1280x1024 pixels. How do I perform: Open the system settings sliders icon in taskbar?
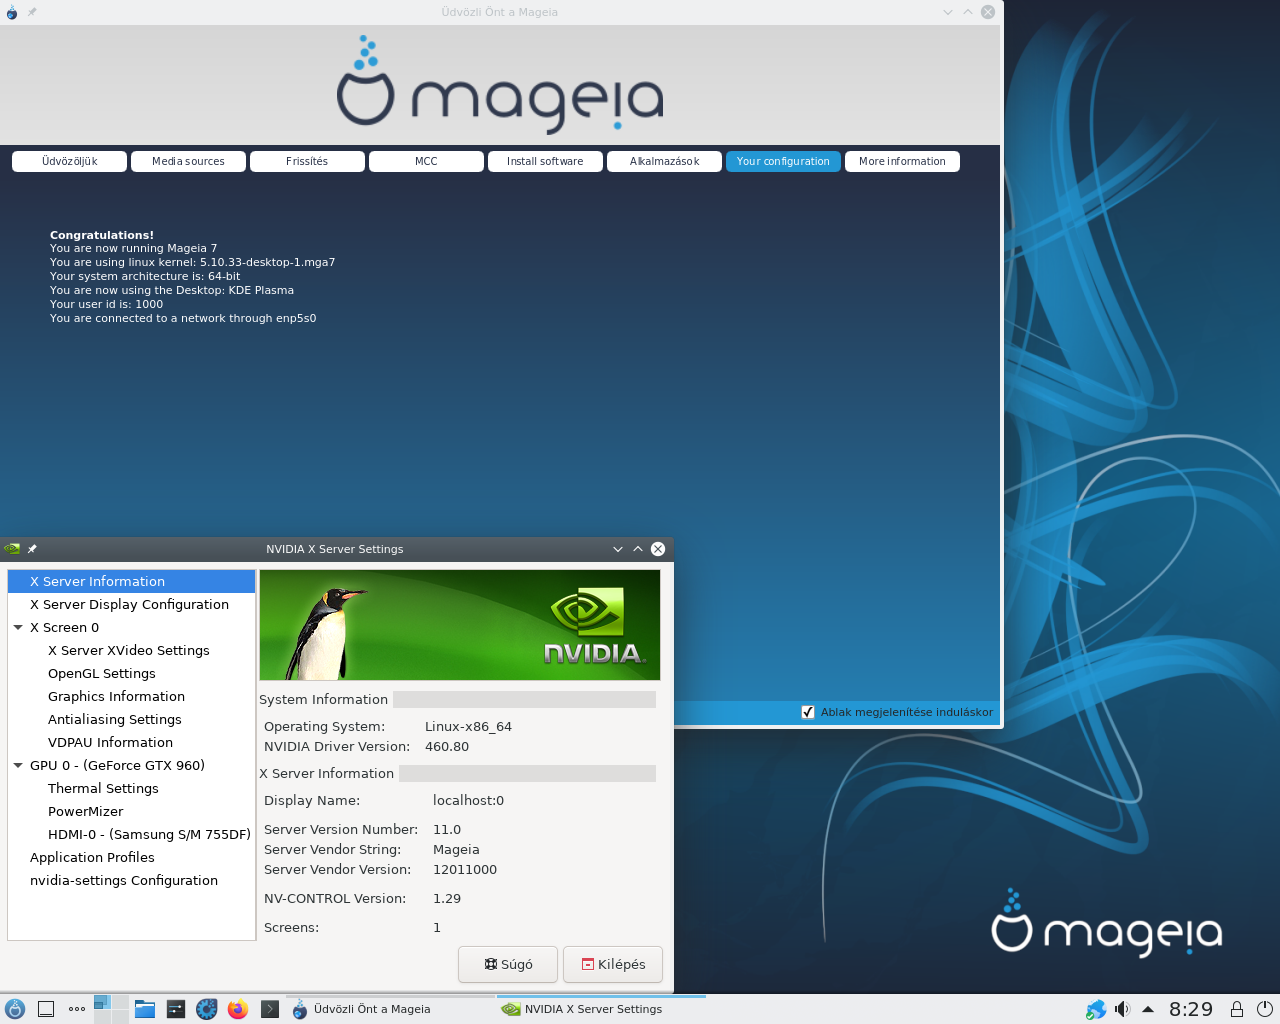point(176,1009)
